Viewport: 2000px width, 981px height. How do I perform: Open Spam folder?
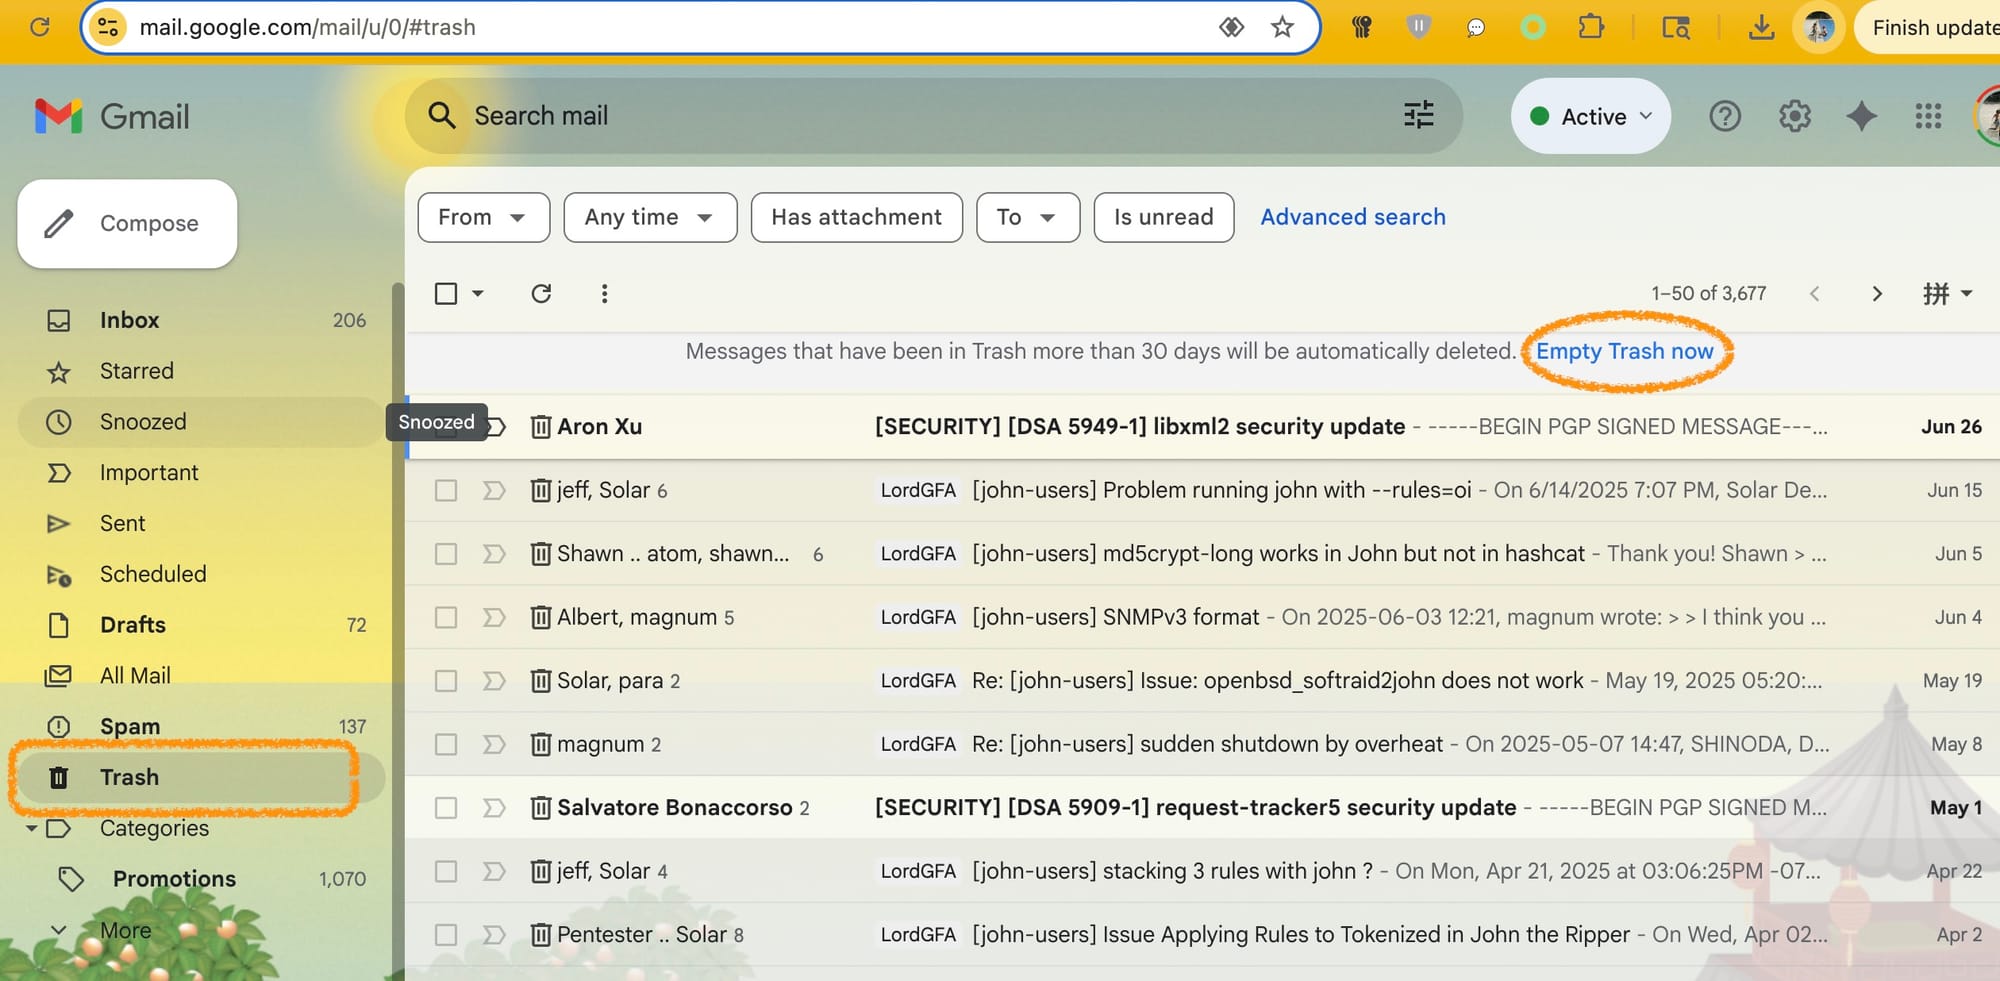200,727
